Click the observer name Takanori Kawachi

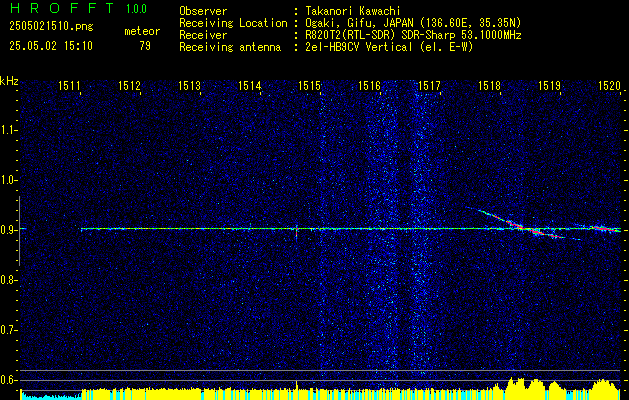coord(353,11)
